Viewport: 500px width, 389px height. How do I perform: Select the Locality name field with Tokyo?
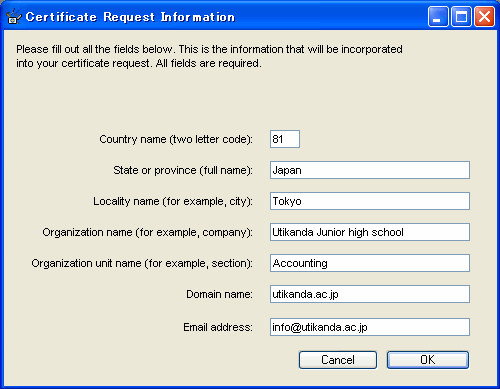[370, 201]
